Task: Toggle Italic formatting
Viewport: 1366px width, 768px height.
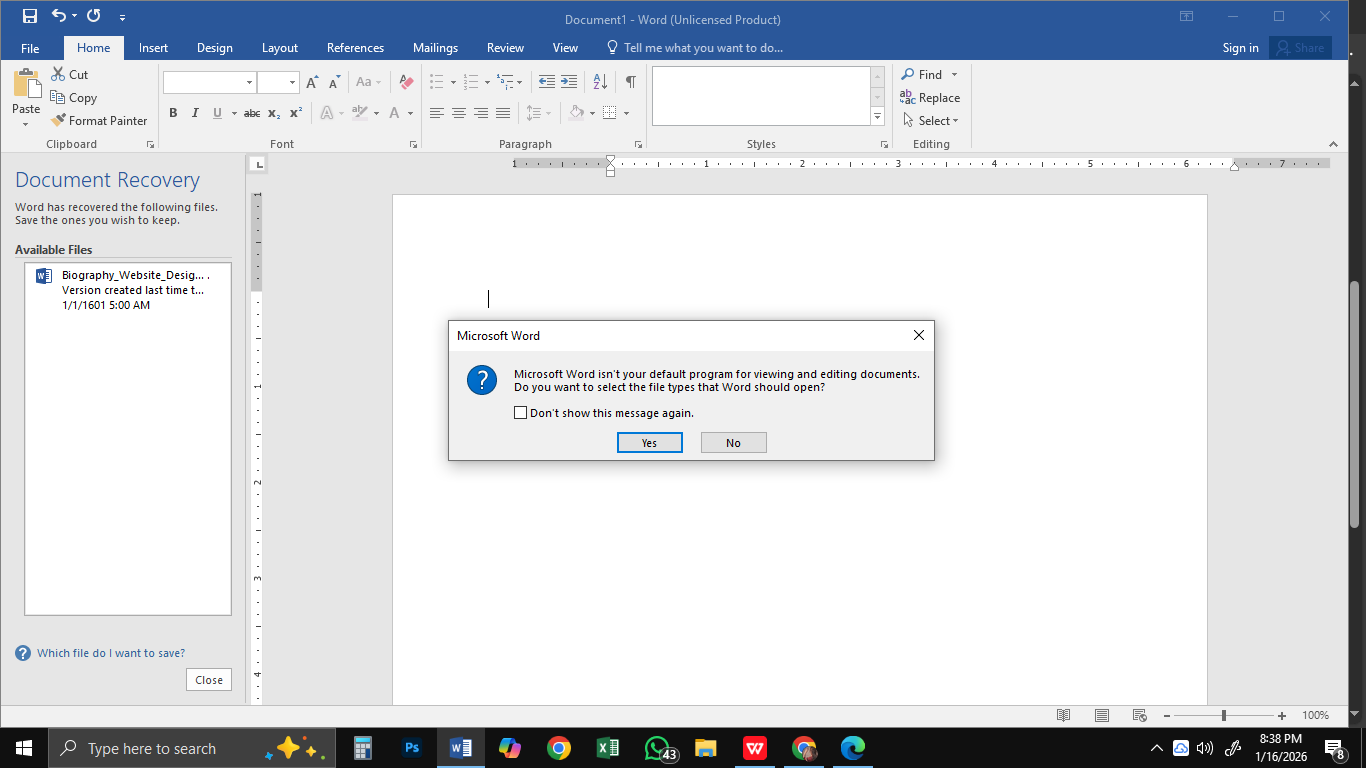Action: pos(195,113)
